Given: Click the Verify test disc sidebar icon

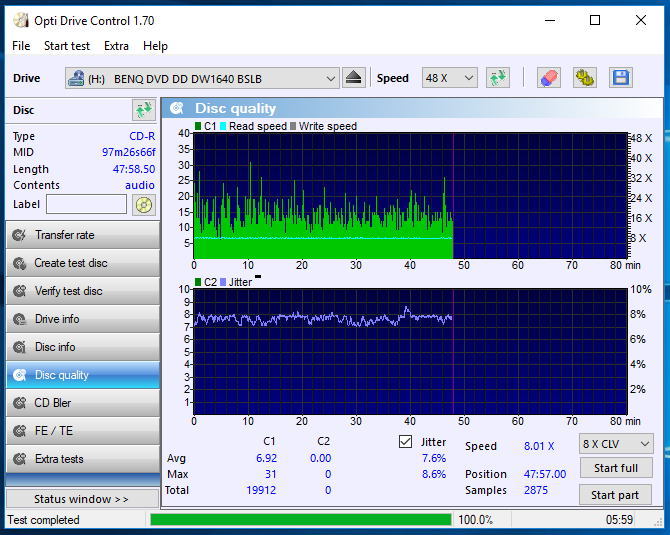Looking at the screenshot, I should (19, 291).
